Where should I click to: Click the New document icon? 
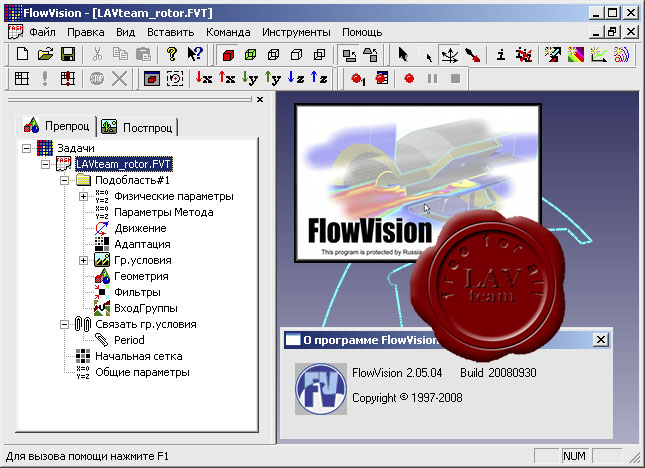22,54
